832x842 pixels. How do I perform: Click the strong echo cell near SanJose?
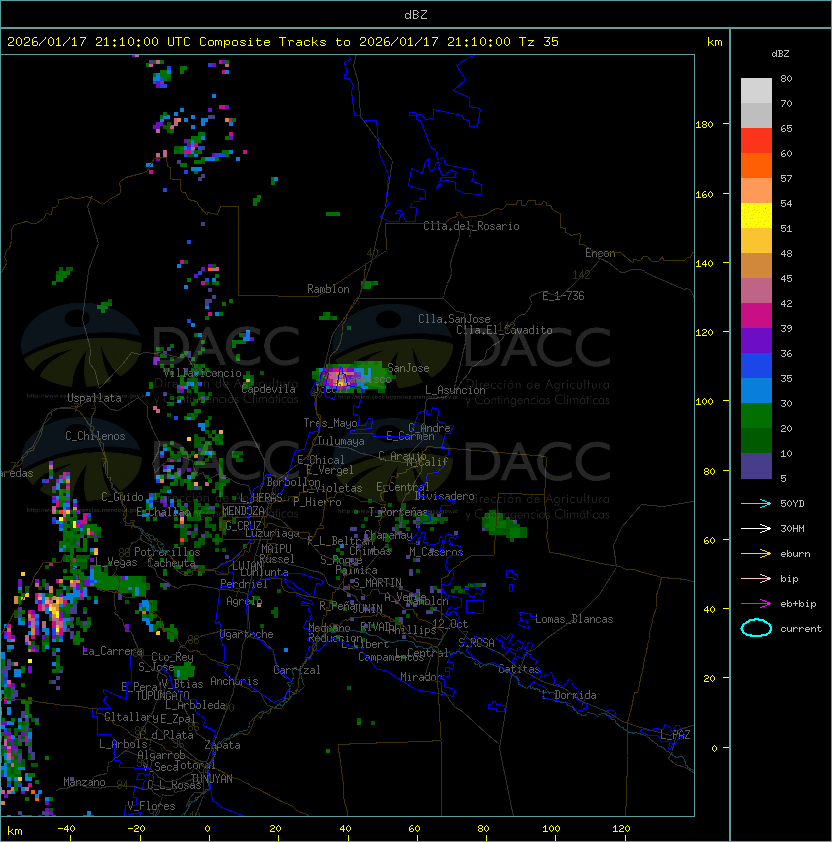342,378
